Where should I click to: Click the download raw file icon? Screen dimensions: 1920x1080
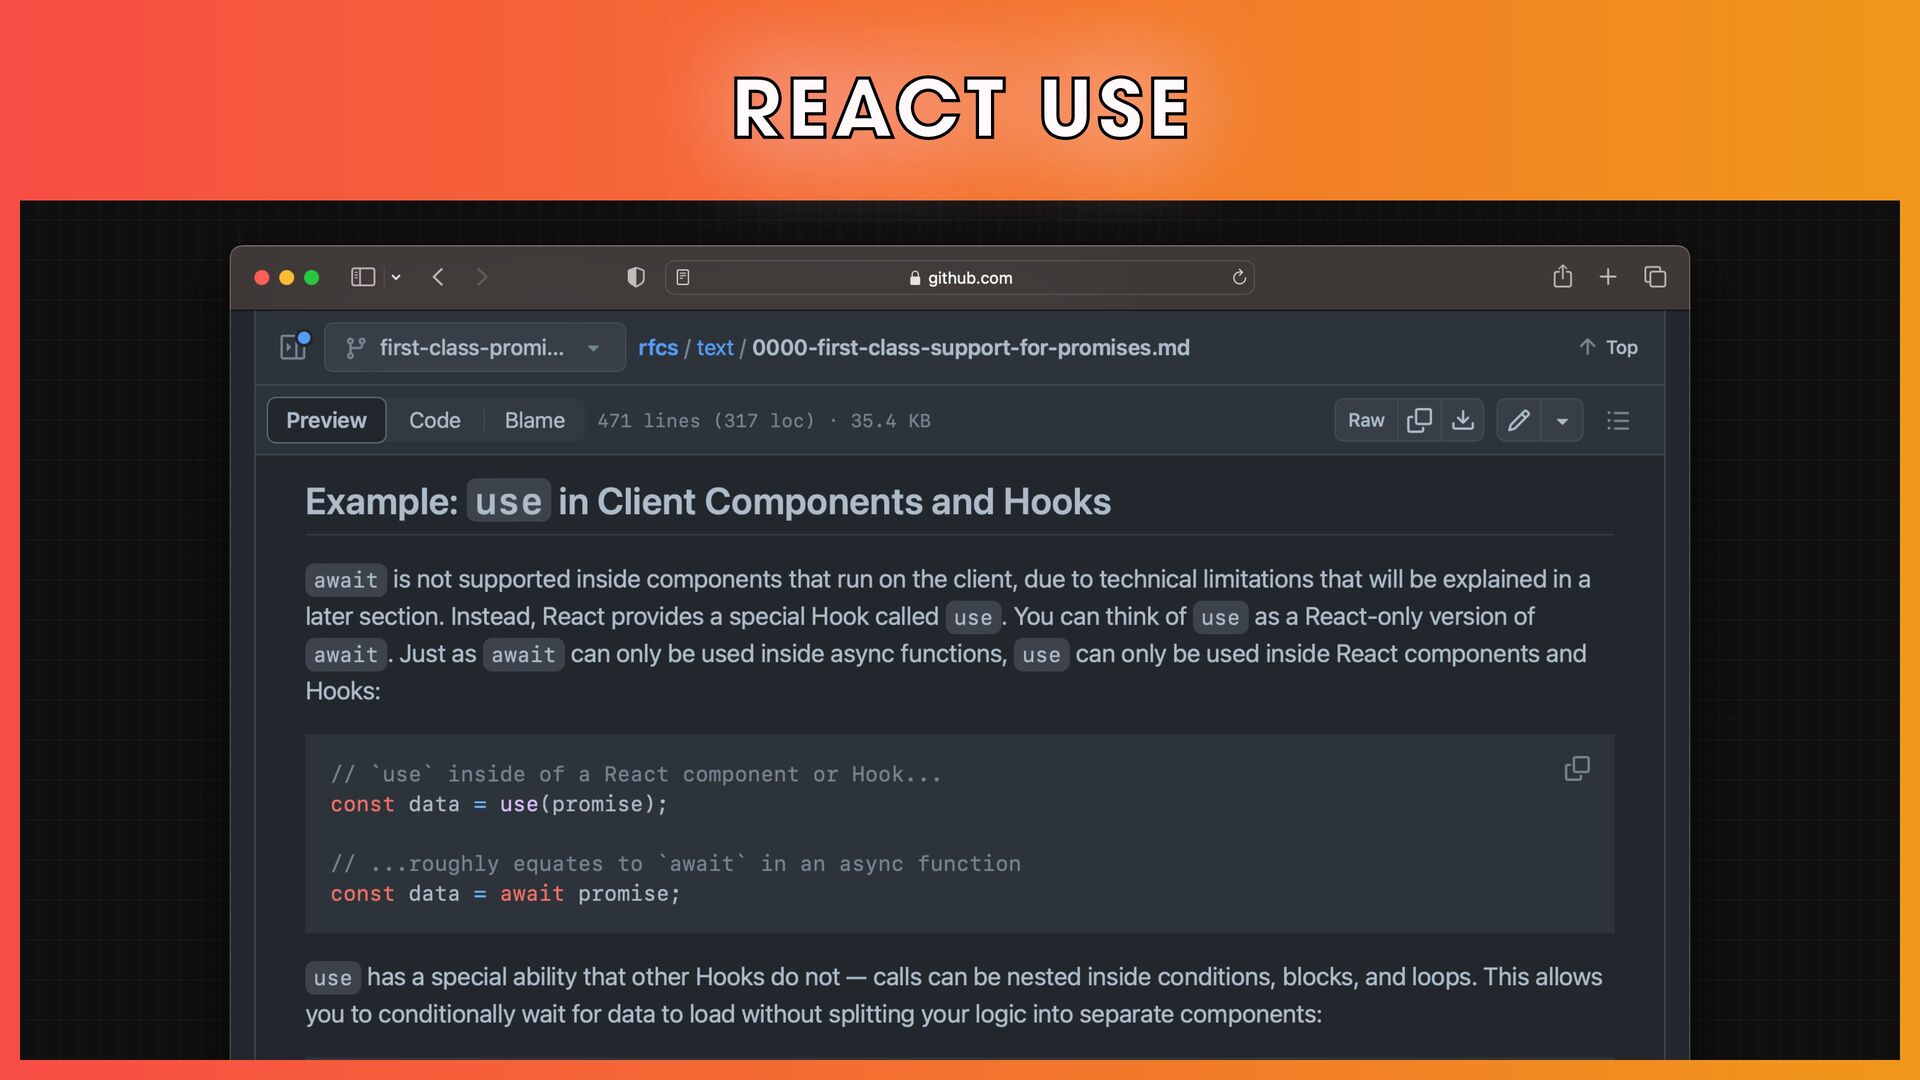click(1463, 420)
